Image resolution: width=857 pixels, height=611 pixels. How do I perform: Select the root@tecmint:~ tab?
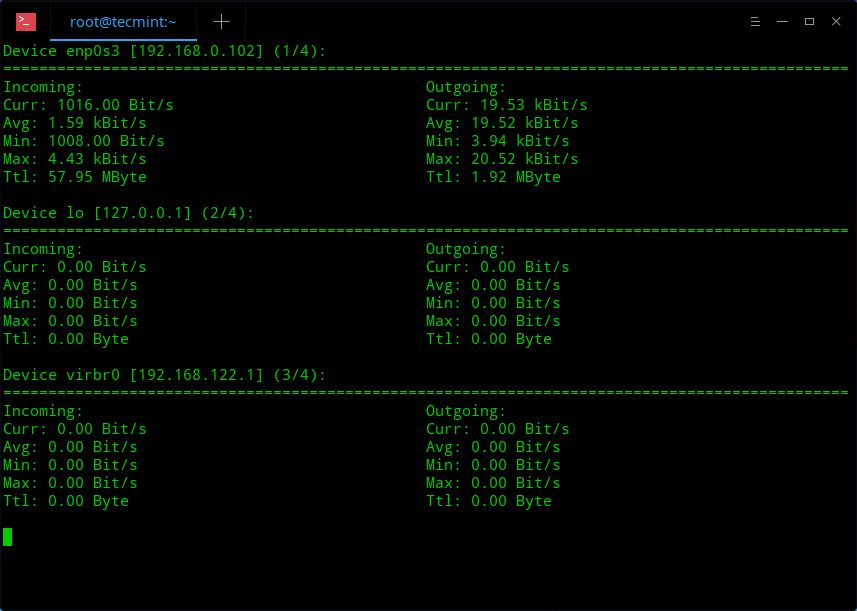click(x=123, y=22)
